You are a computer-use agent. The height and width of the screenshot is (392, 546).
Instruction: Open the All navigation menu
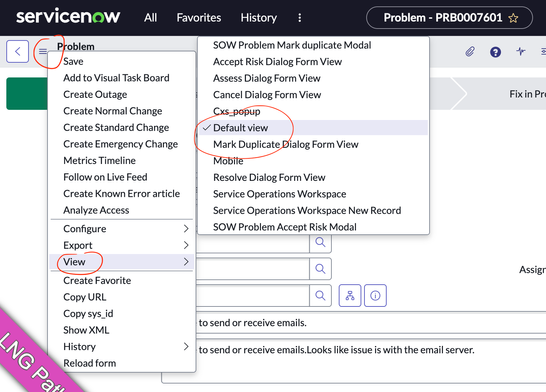pyautogui.click(x=150, y=18)
